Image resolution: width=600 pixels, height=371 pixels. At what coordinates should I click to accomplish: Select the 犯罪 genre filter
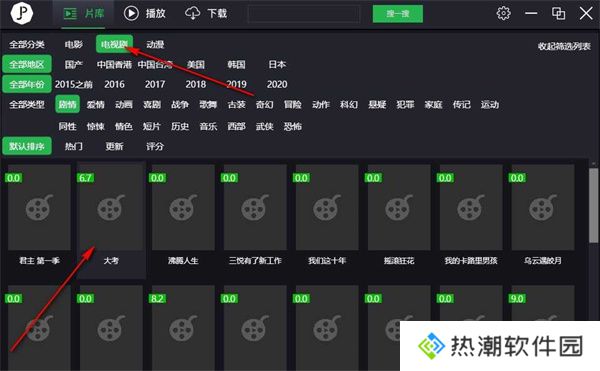point(405,104)
